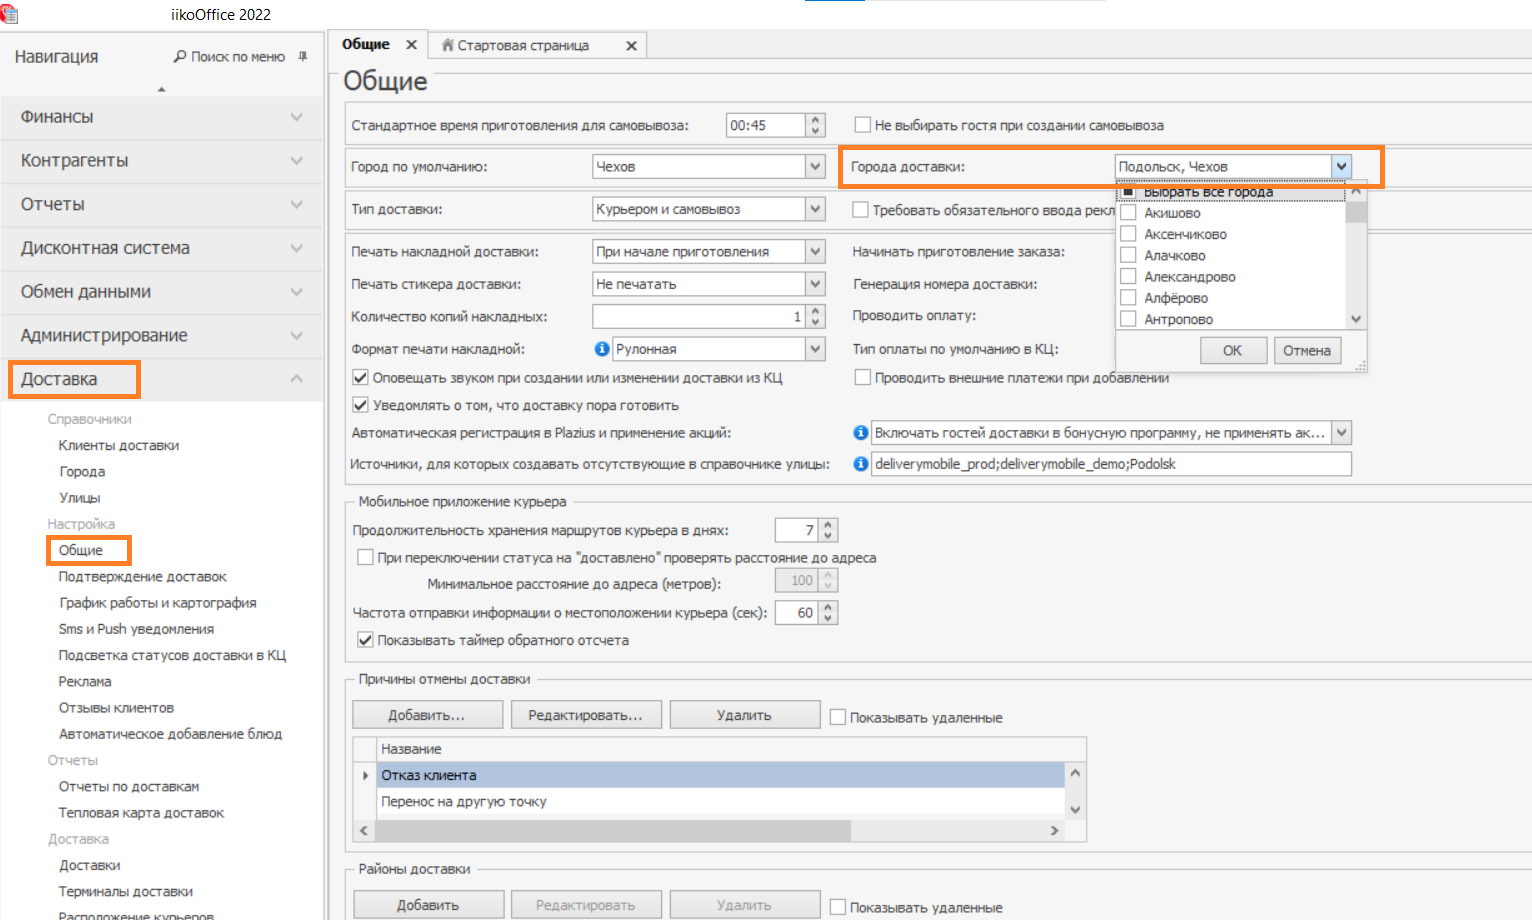Open Город по умолчанию dropdown
This screenshot has width=1532, height=920.
point(815,167)
